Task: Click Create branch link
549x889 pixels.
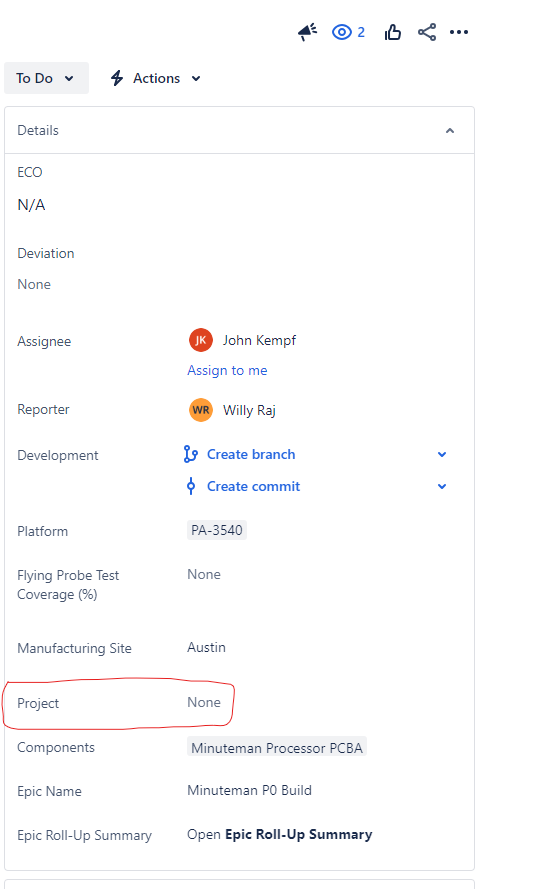Action: pyautogui.click(x=251, y=455)
